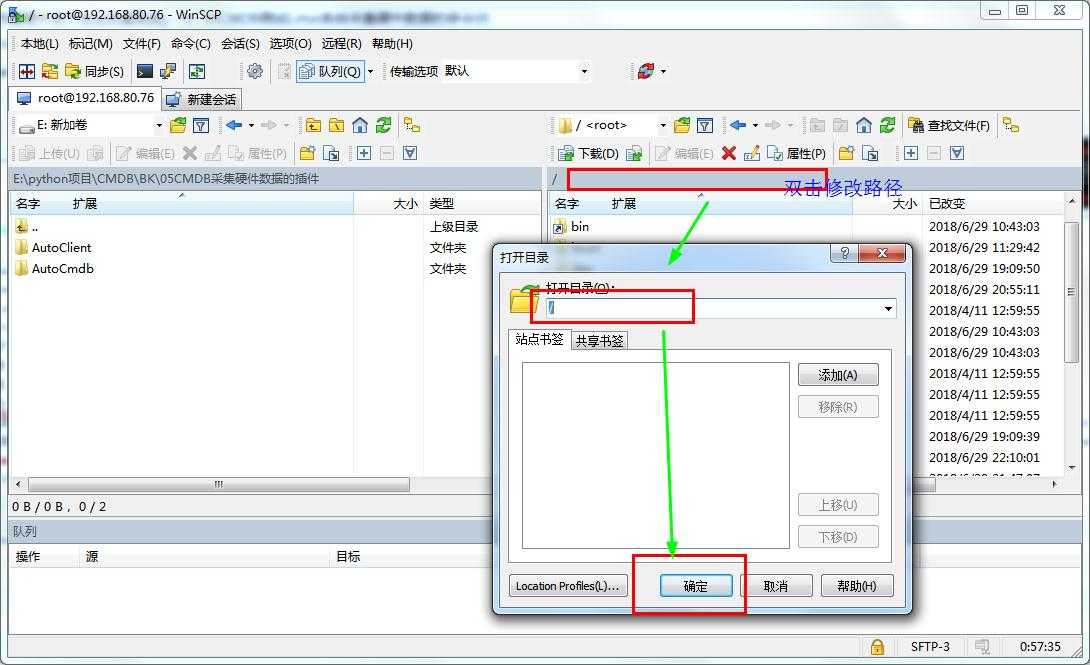Go to local home directory
Image resolution: width=1090 pixels, height=665 pixels.
point(359,125)
